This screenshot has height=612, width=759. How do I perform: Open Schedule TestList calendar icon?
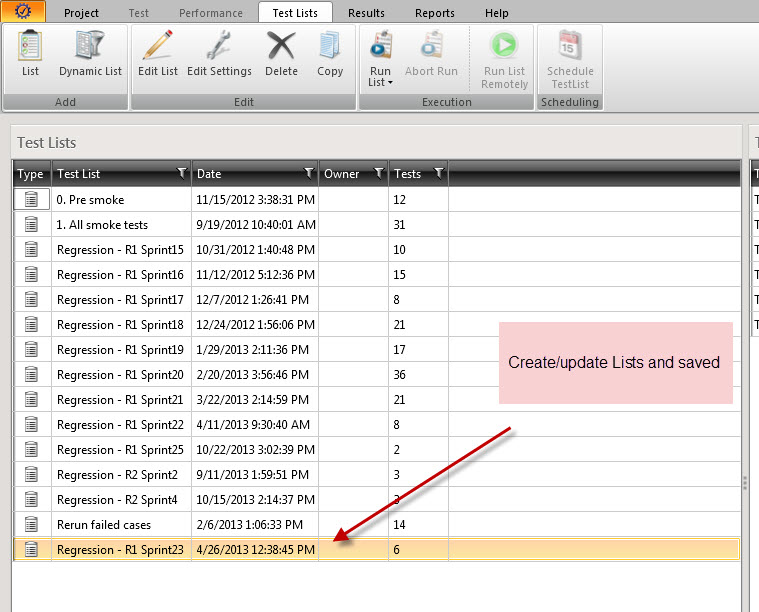570,45
